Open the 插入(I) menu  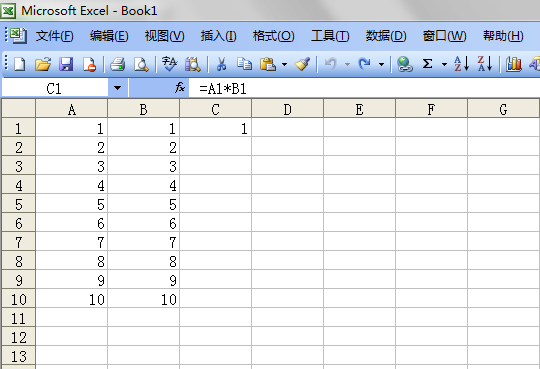pos(218,36)
